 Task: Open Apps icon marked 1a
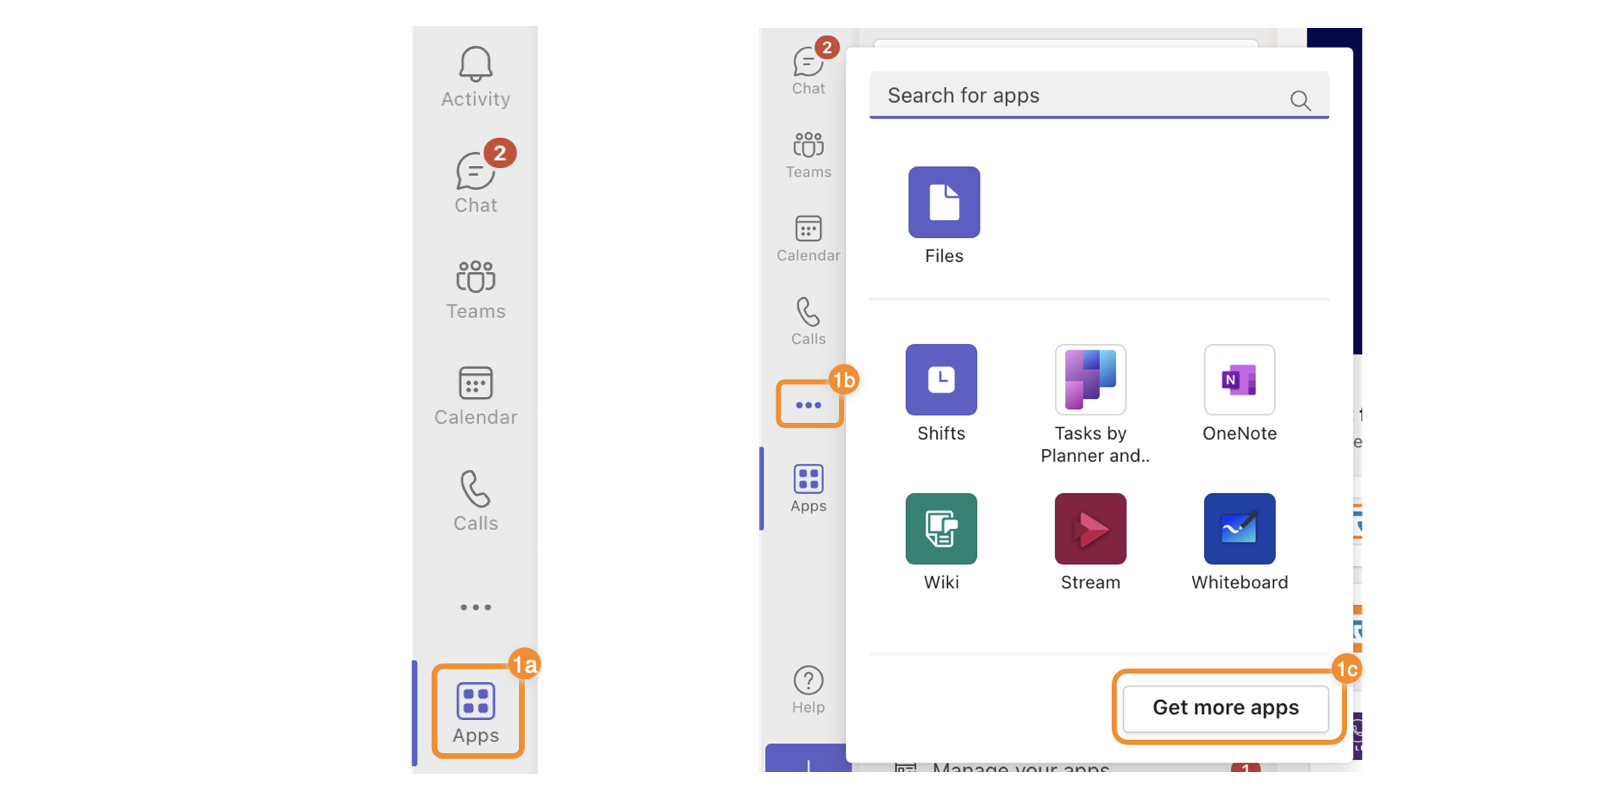pyautogui.click(x=476, y=712)
